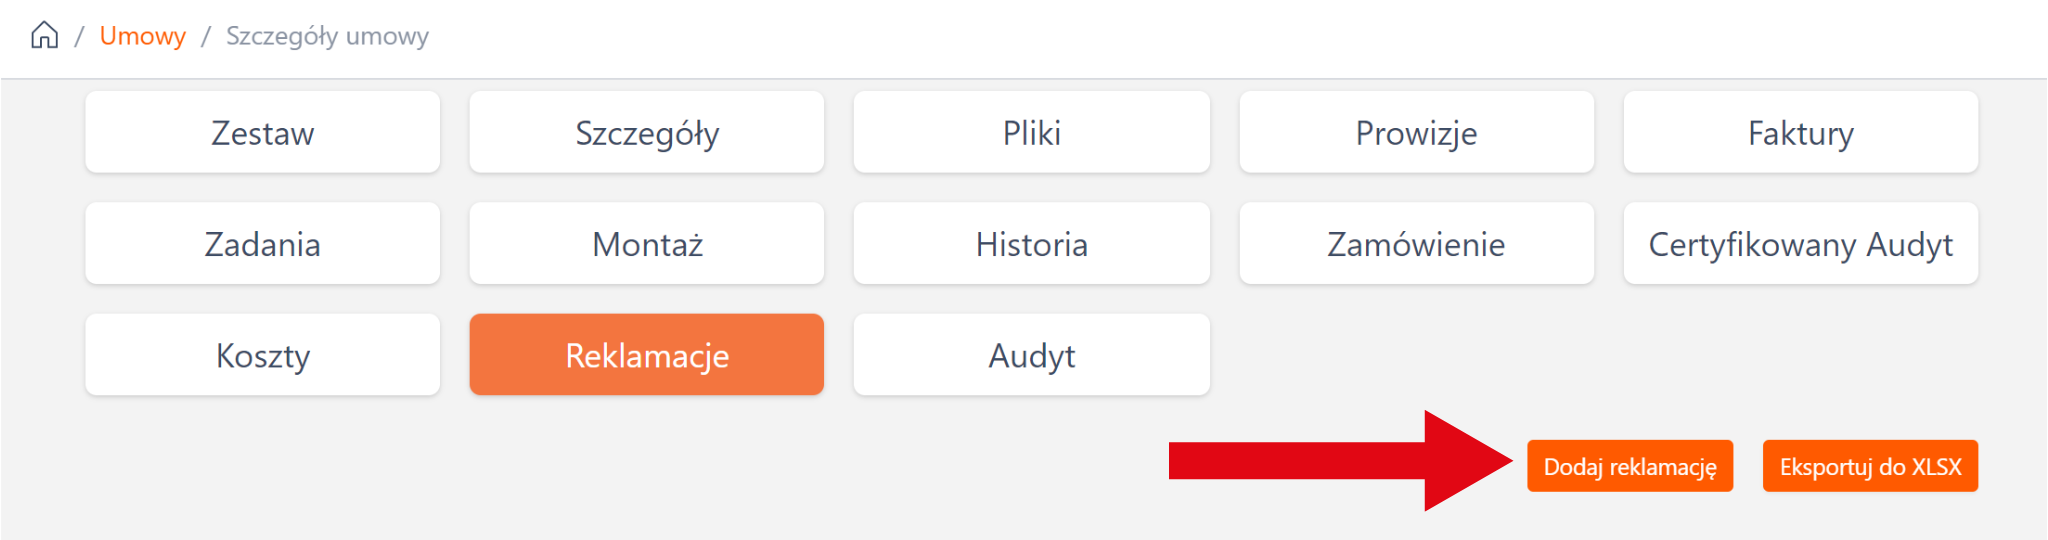Select the Koszty tab
Image resolution: width=2048 pixels, height=540 pixels.
point(263,355)
